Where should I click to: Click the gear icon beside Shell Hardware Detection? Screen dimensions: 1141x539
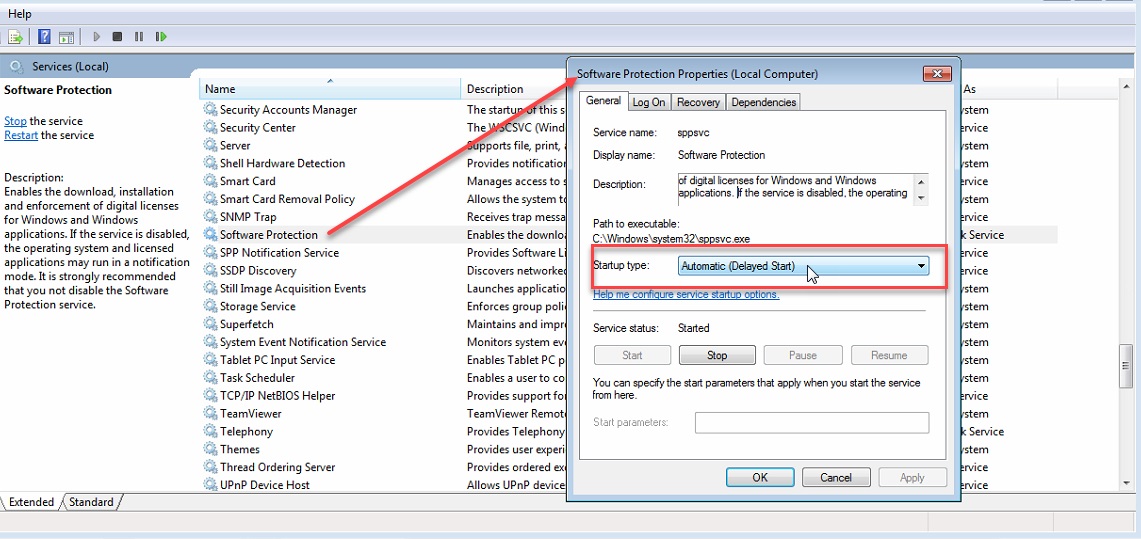point(210,163)
